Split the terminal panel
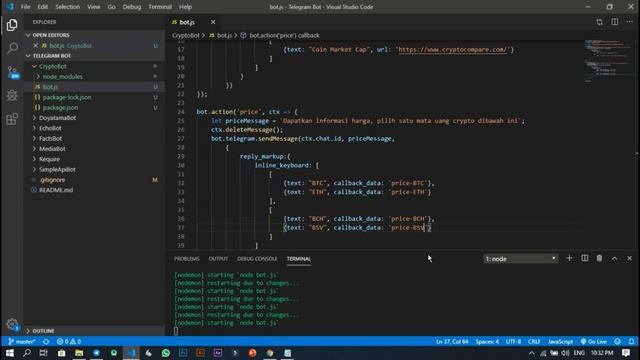The height and width of the screenshot is (360, 640). (x=584, y=258)
